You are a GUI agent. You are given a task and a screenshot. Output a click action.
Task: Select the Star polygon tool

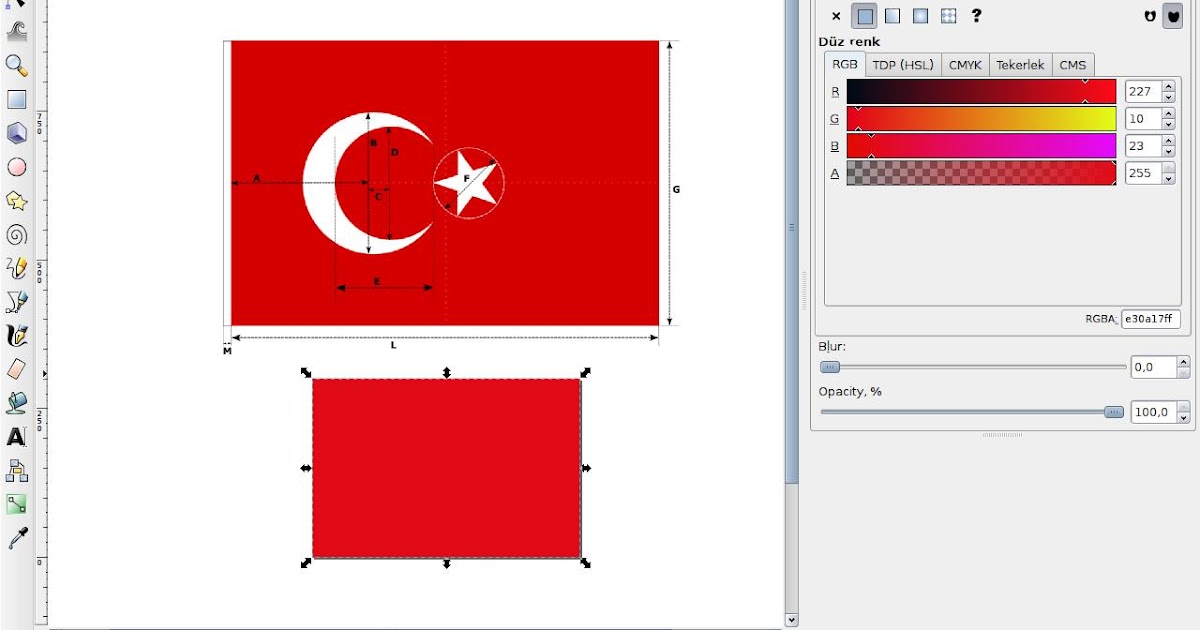click(x=16, y=201)
